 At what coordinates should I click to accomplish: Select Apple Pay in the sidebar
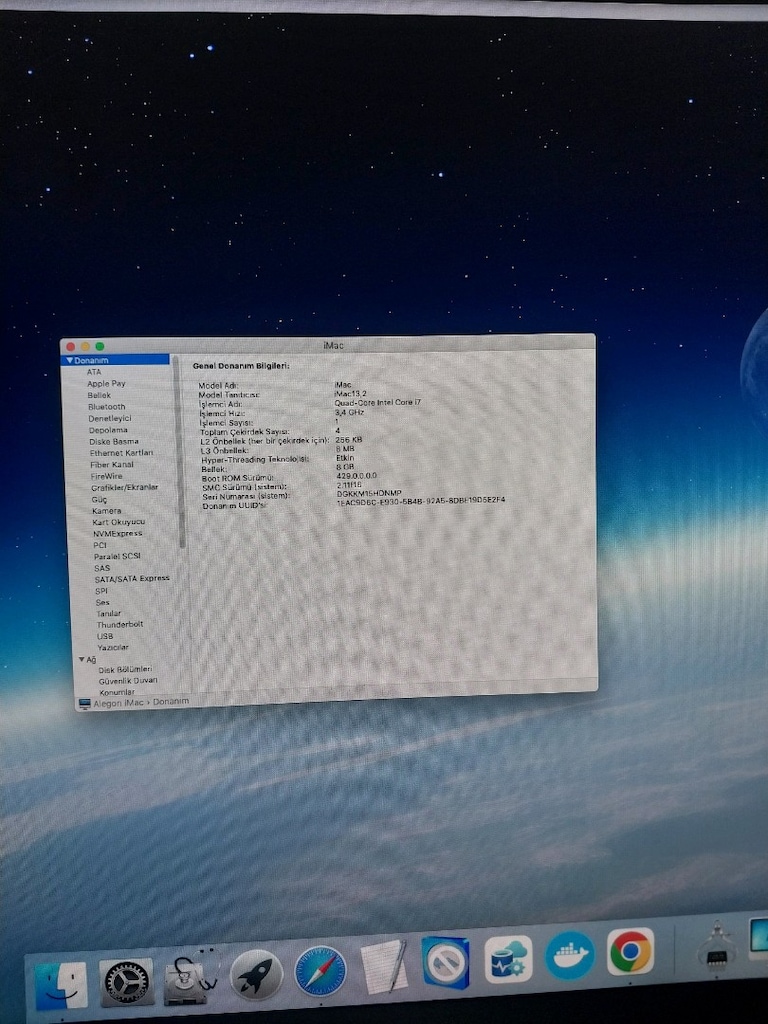[x=106, y=383]
